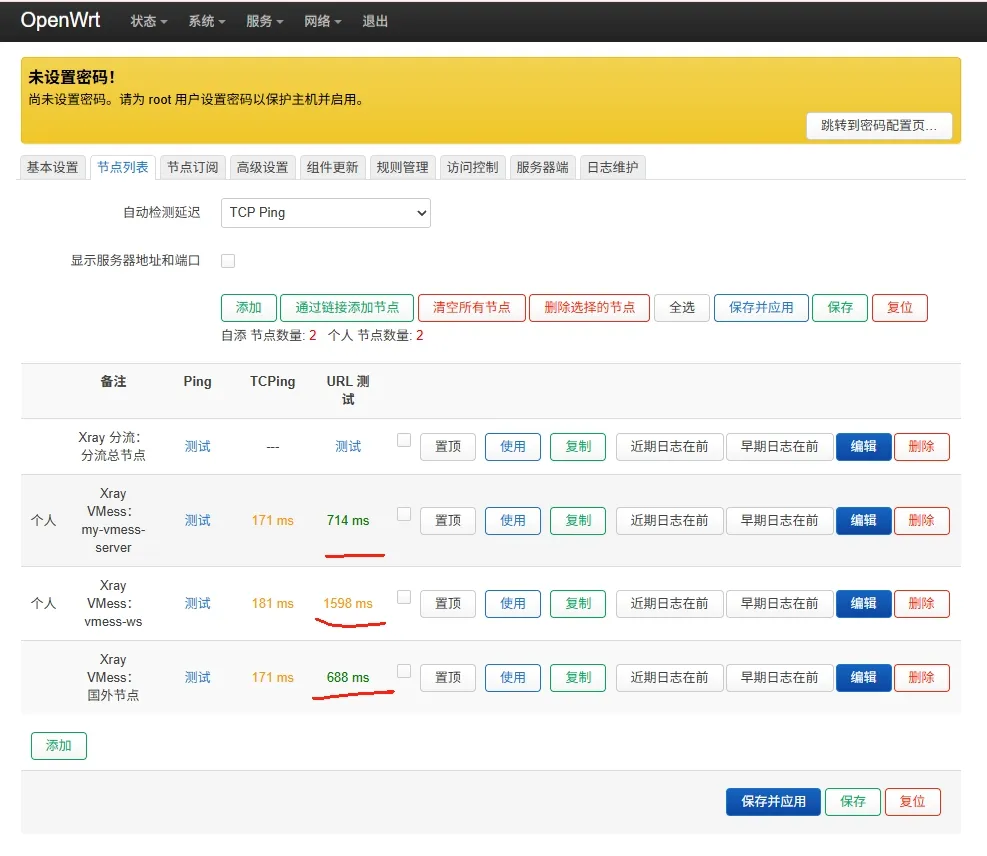Click 早期日志在前 in 分流总节点 row
This screenshot has height=856, width=987.
click(x=779, y=447)
